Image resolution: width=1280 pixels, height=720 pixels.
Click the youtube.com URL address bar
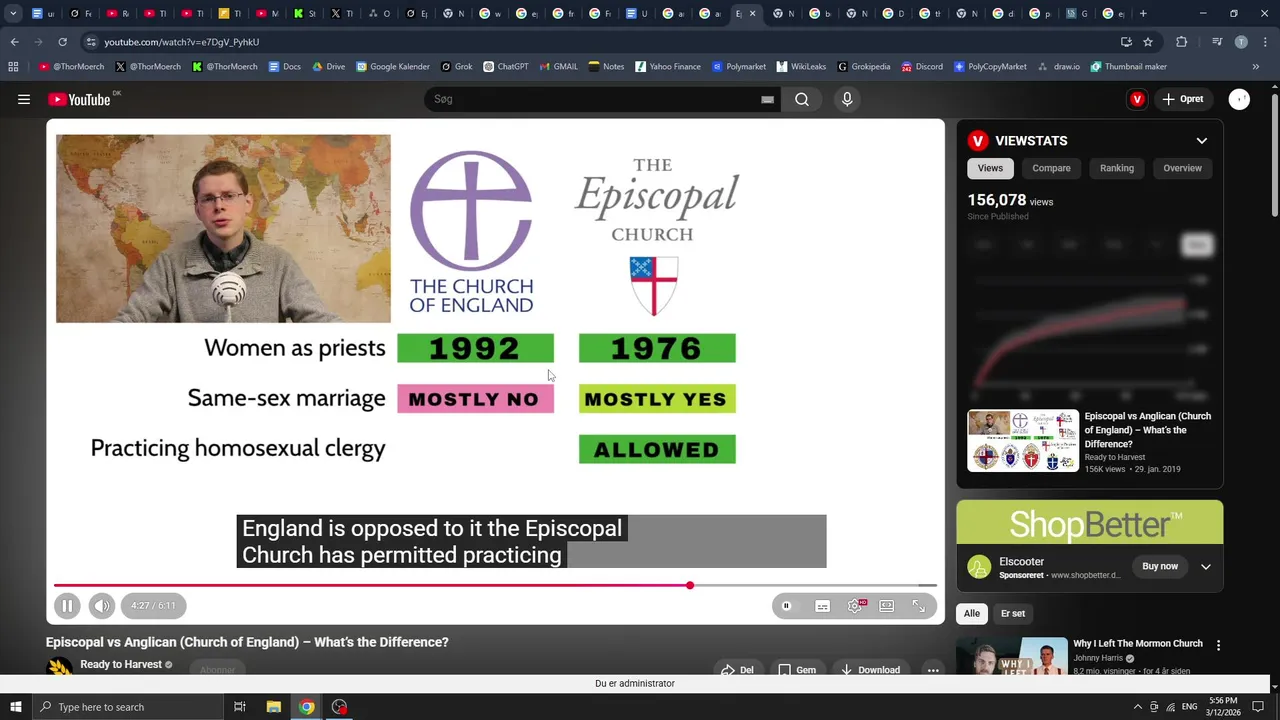tap(600, 42)
